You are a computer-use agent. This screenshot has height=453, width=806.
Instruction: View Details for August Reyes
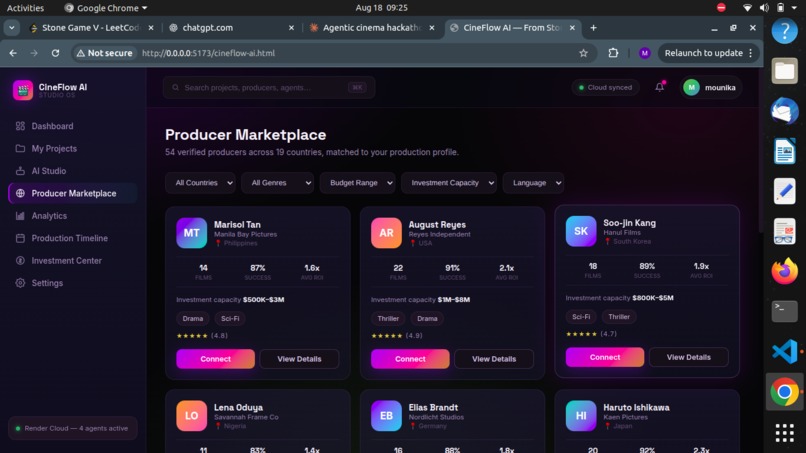494,359
